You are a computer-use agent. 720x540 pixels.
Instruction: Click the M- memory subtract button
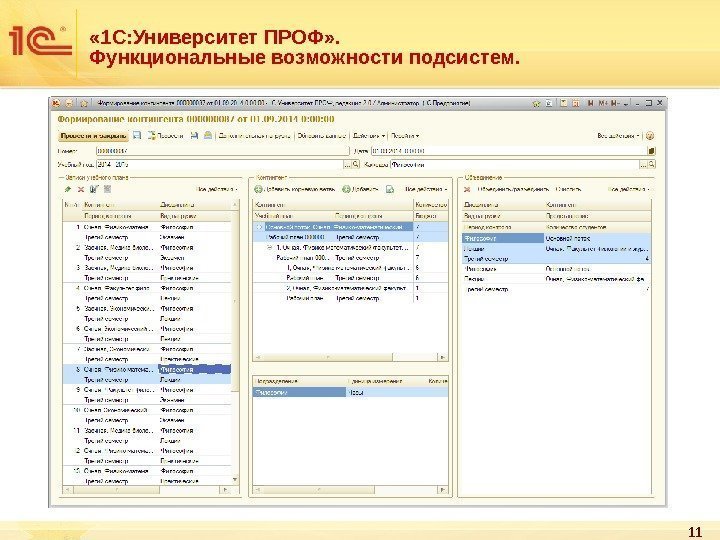point(615,103)
